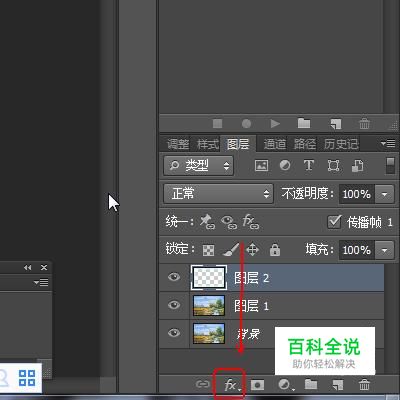Open the 正常 blend mode dropdown
Screen dimensions: 400x400
pyautogui.click(x=218, y=194)
